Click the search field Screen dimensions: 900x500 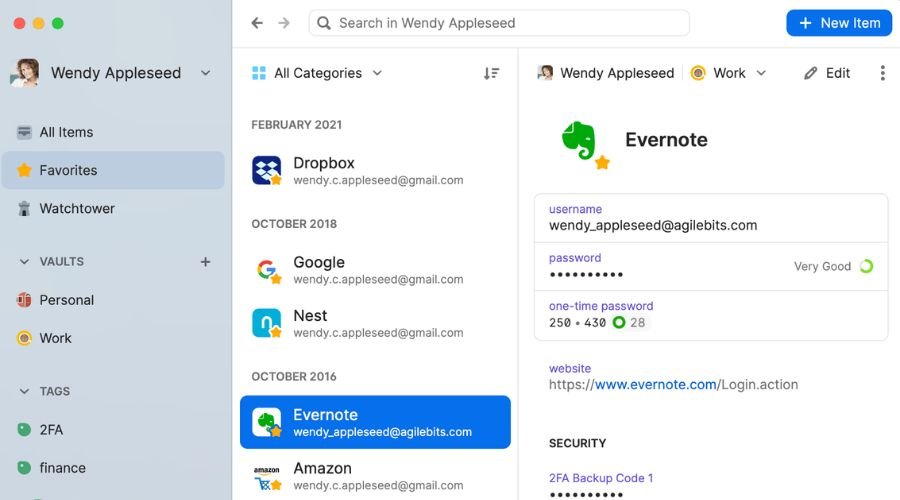(499, 23)
